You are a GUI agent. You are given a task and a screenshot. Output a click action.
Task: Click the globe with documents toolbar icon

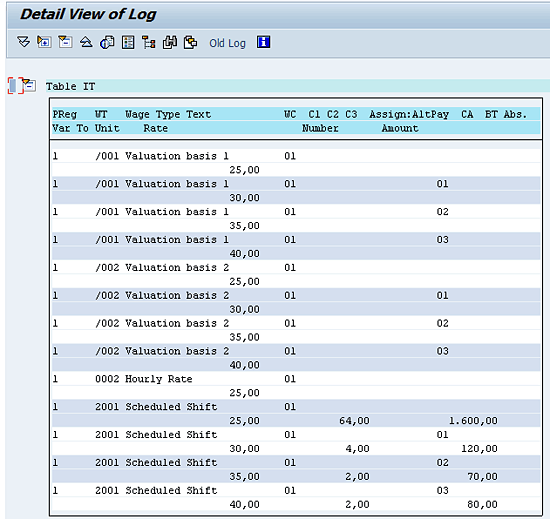107,42
